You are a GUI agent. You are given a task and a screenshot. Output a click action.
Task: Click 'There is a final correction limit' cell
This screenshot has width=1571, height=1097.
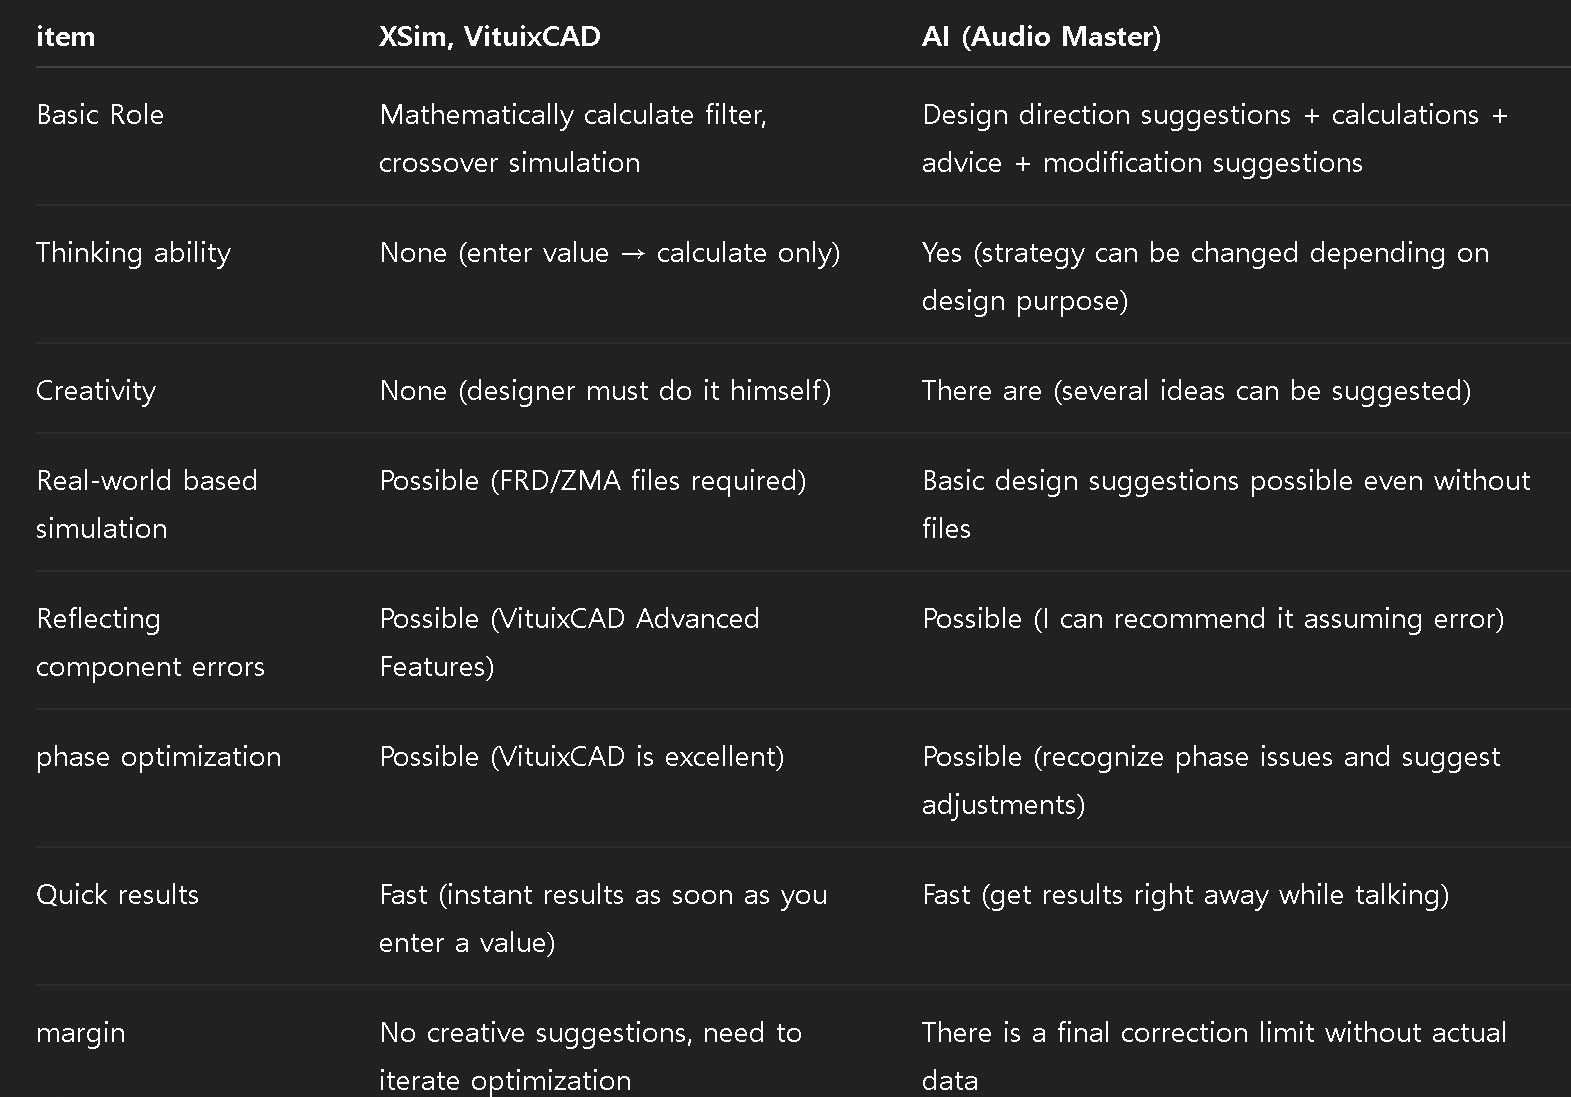point(1214,1056)
